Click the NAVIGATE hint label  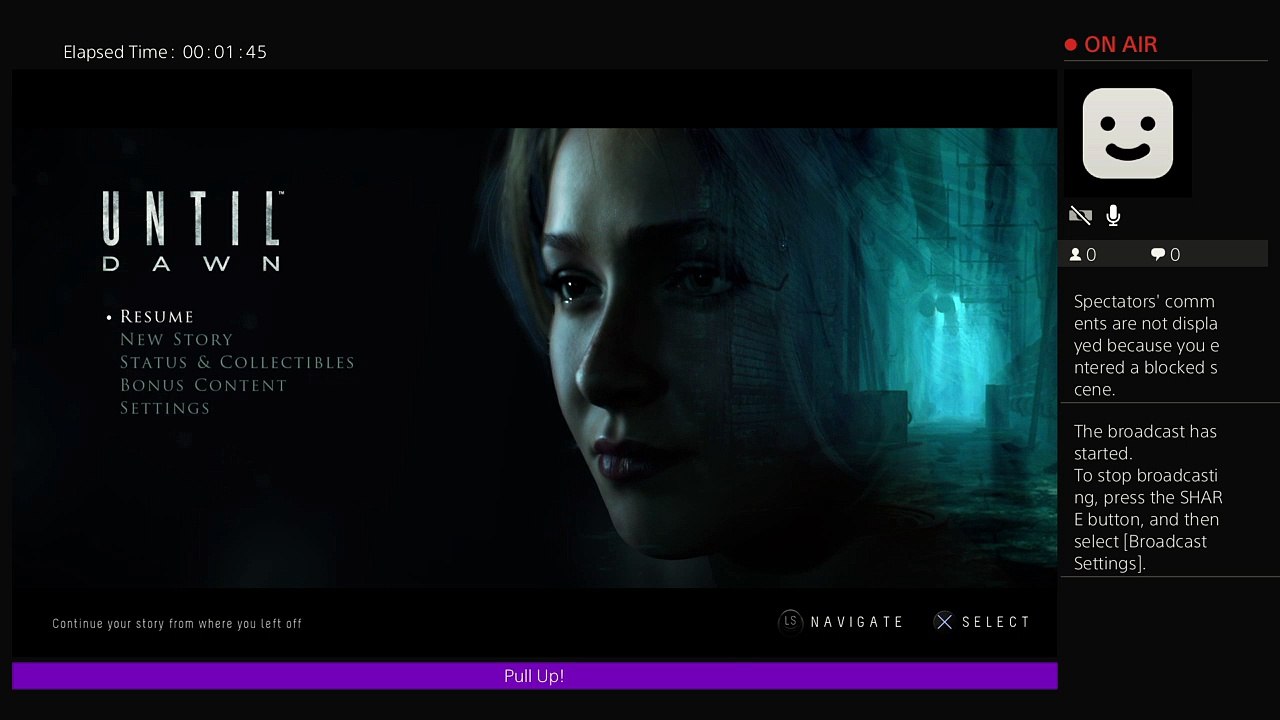pyautogui.click(x=857, y=622)
